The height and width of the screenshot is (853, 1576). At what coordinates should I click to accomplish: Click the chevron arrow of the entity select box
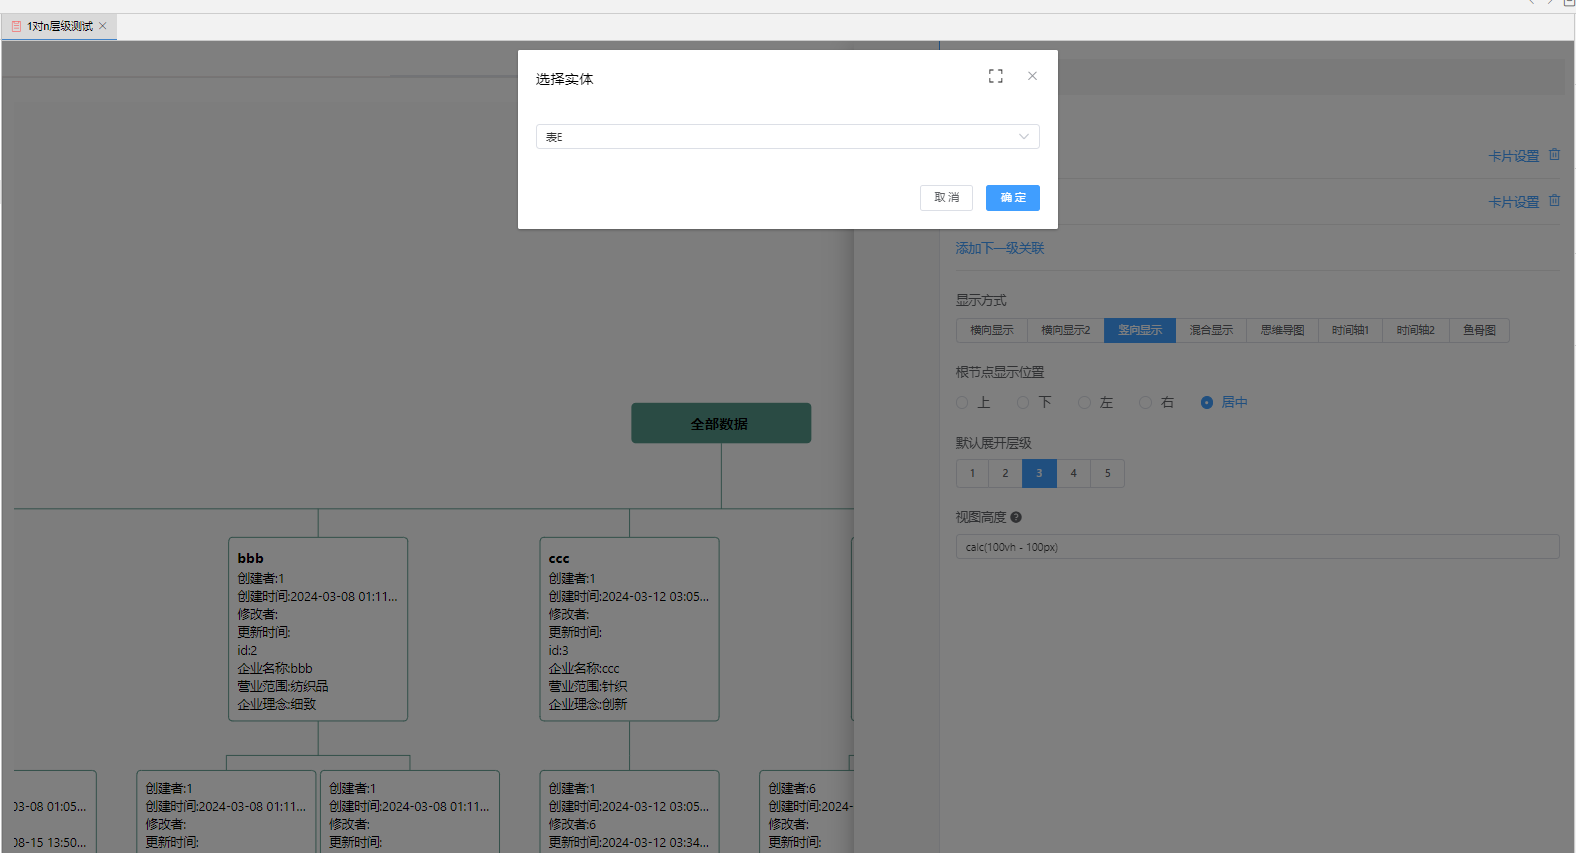click(1024, 137)
